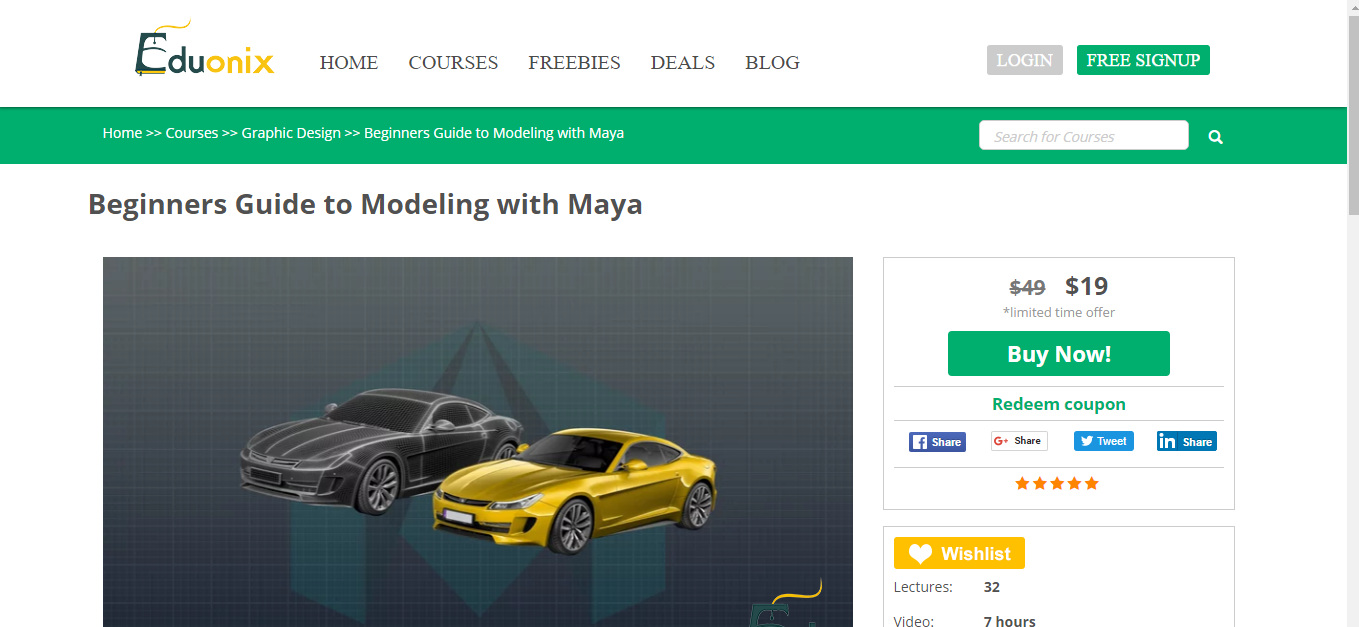This screenshot has width=1359, height=627.
Task: Open the COURSES menu
Action: (453, 63)
